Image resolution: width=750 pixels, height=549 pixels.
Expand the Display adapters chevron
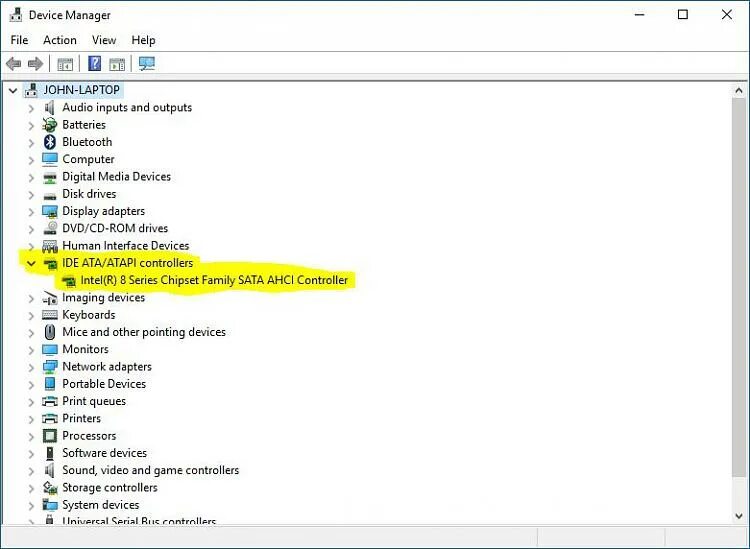coord(31,212)
